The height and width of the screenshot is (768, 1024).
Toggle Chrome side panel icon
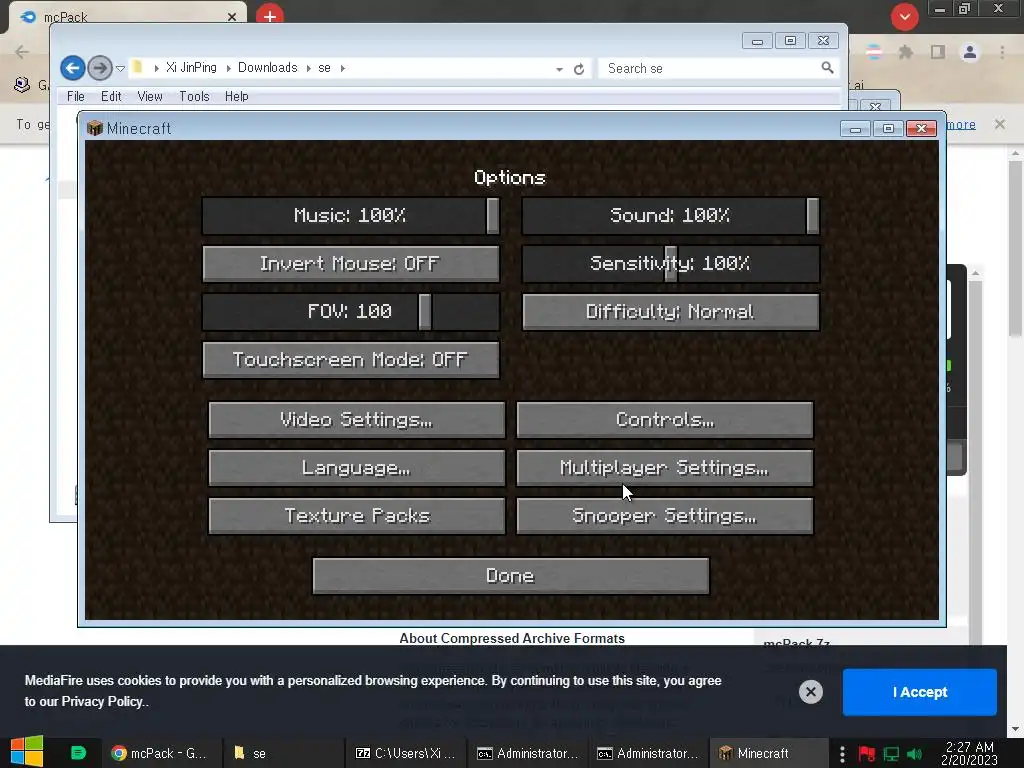click(938, 52)
